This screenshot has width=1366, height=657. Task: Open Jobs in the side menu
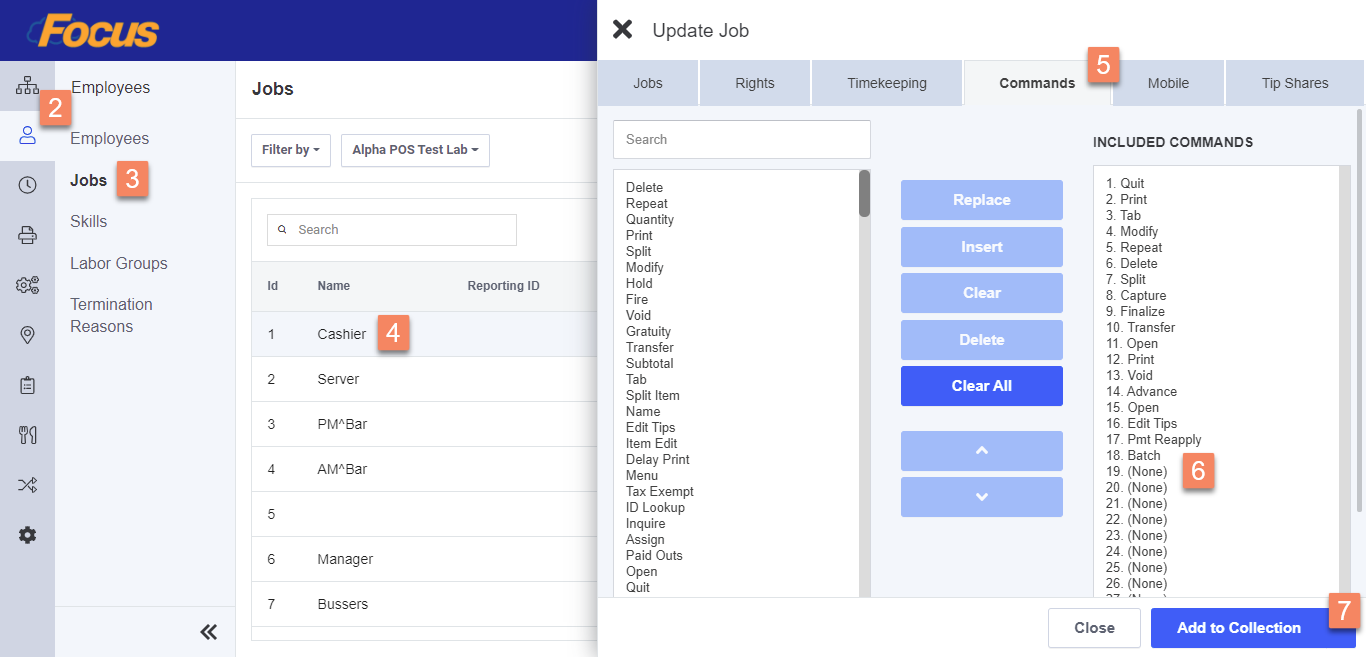pyautogui.click(x=89, y=181)
